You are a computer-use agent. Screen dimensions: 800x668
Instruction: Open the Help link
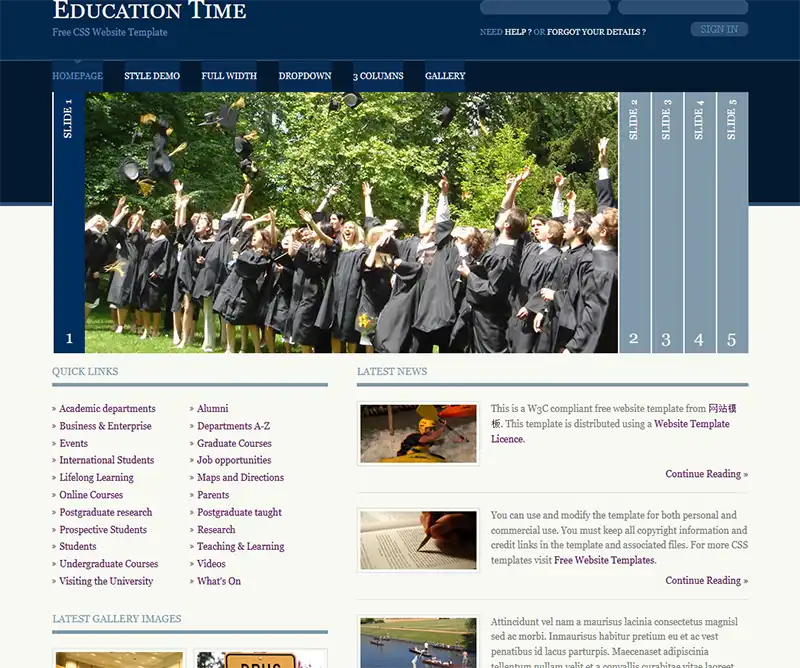(518, 32)
